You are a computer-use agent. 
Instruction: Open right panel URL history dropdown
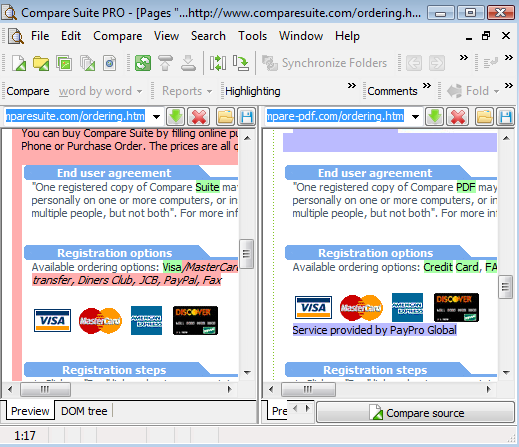[x=415, y=117]
